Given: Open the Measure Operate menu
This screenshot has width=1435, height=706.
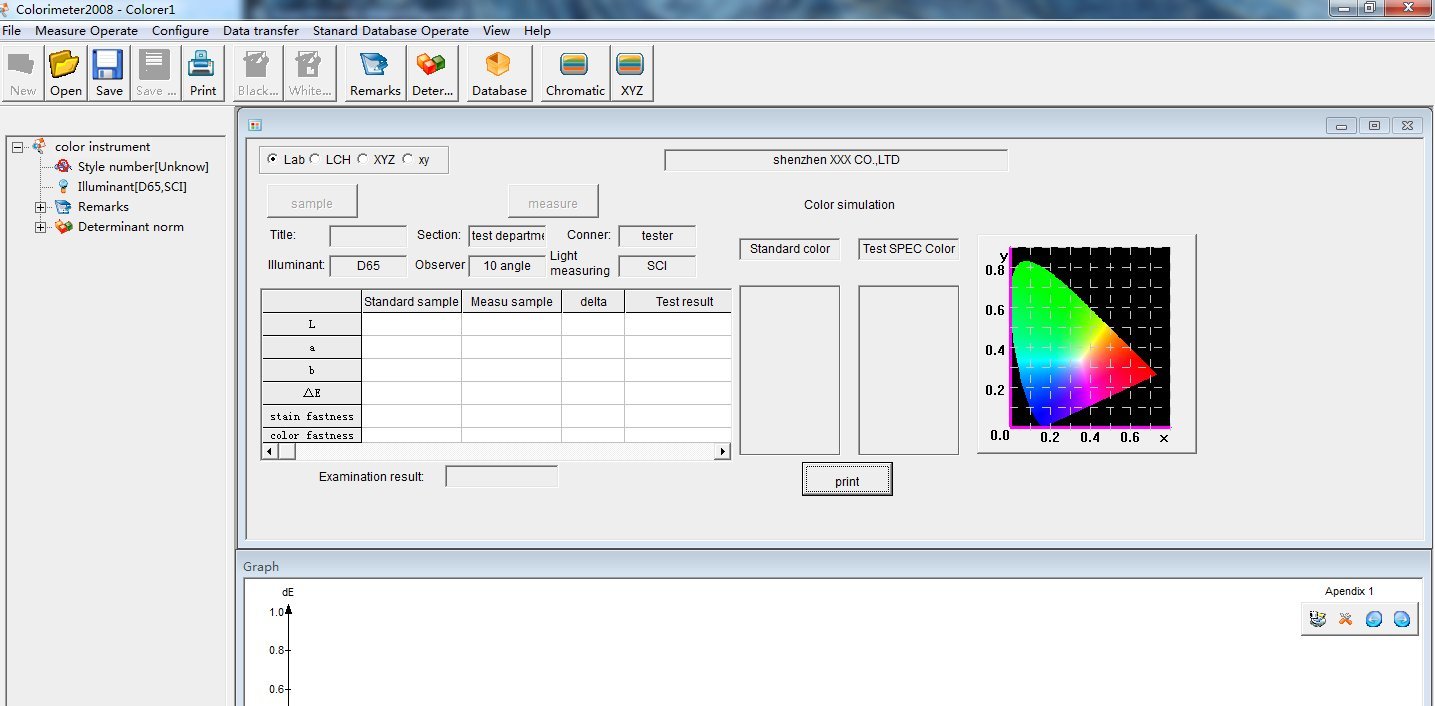Looking at the screenshot, I should 86,30.
